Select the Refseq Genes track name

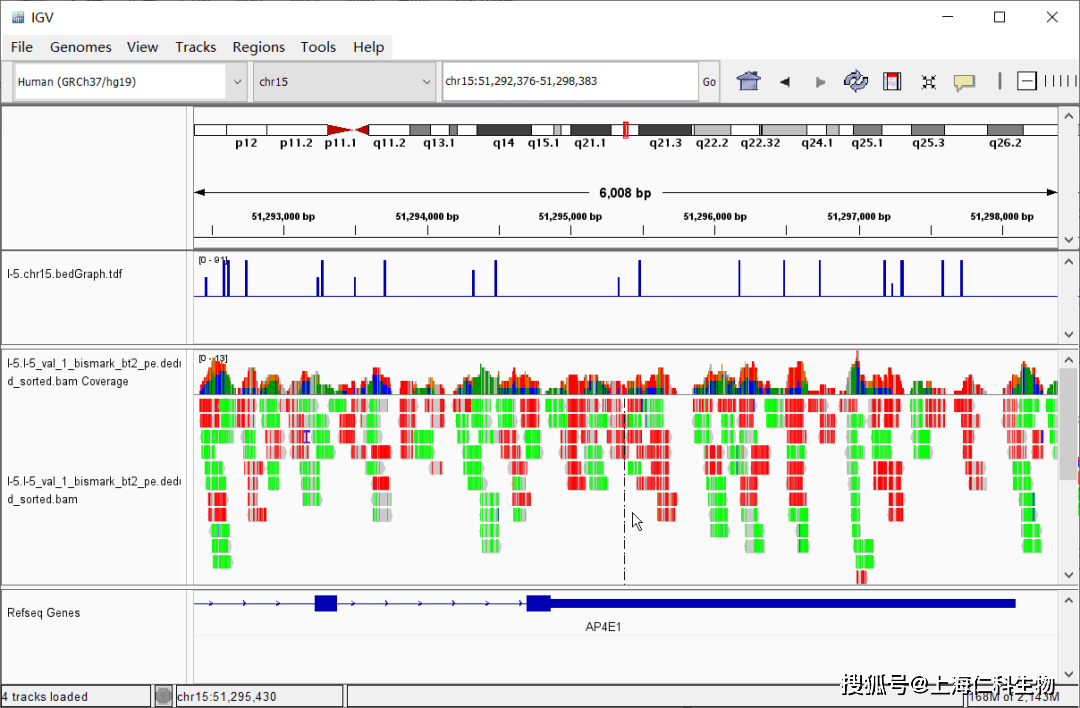(x=43, y=613)
